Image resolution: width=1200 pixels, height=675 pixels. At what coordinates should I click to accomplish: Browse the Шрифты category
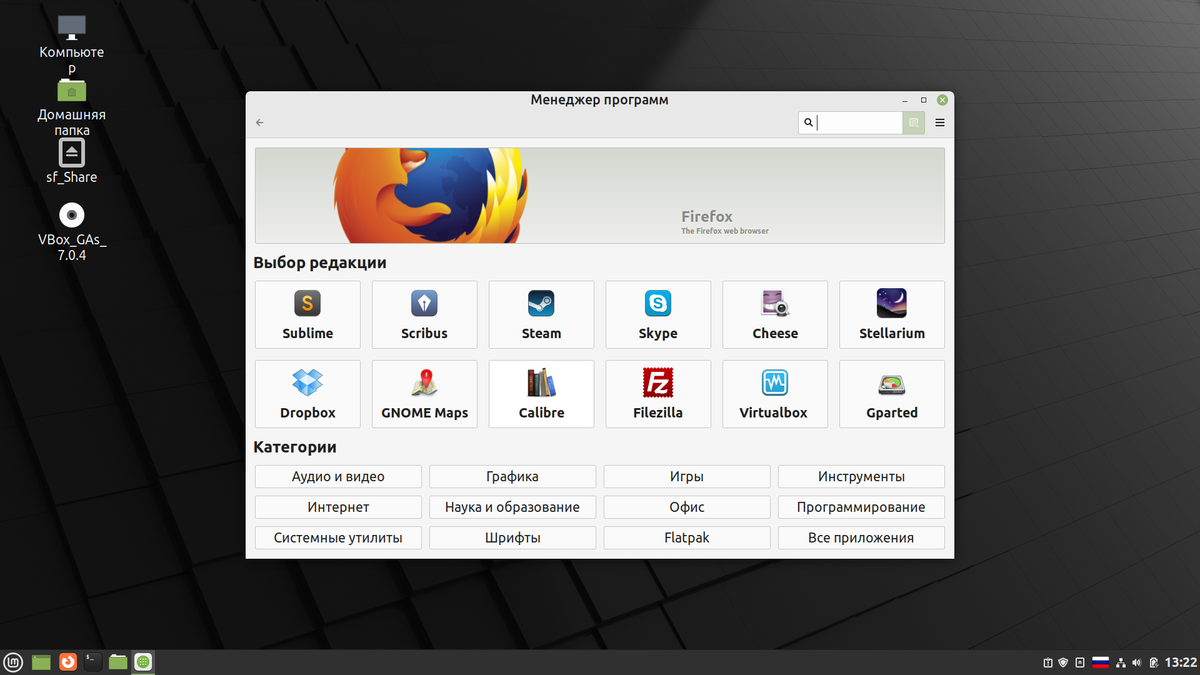[513, 538]
